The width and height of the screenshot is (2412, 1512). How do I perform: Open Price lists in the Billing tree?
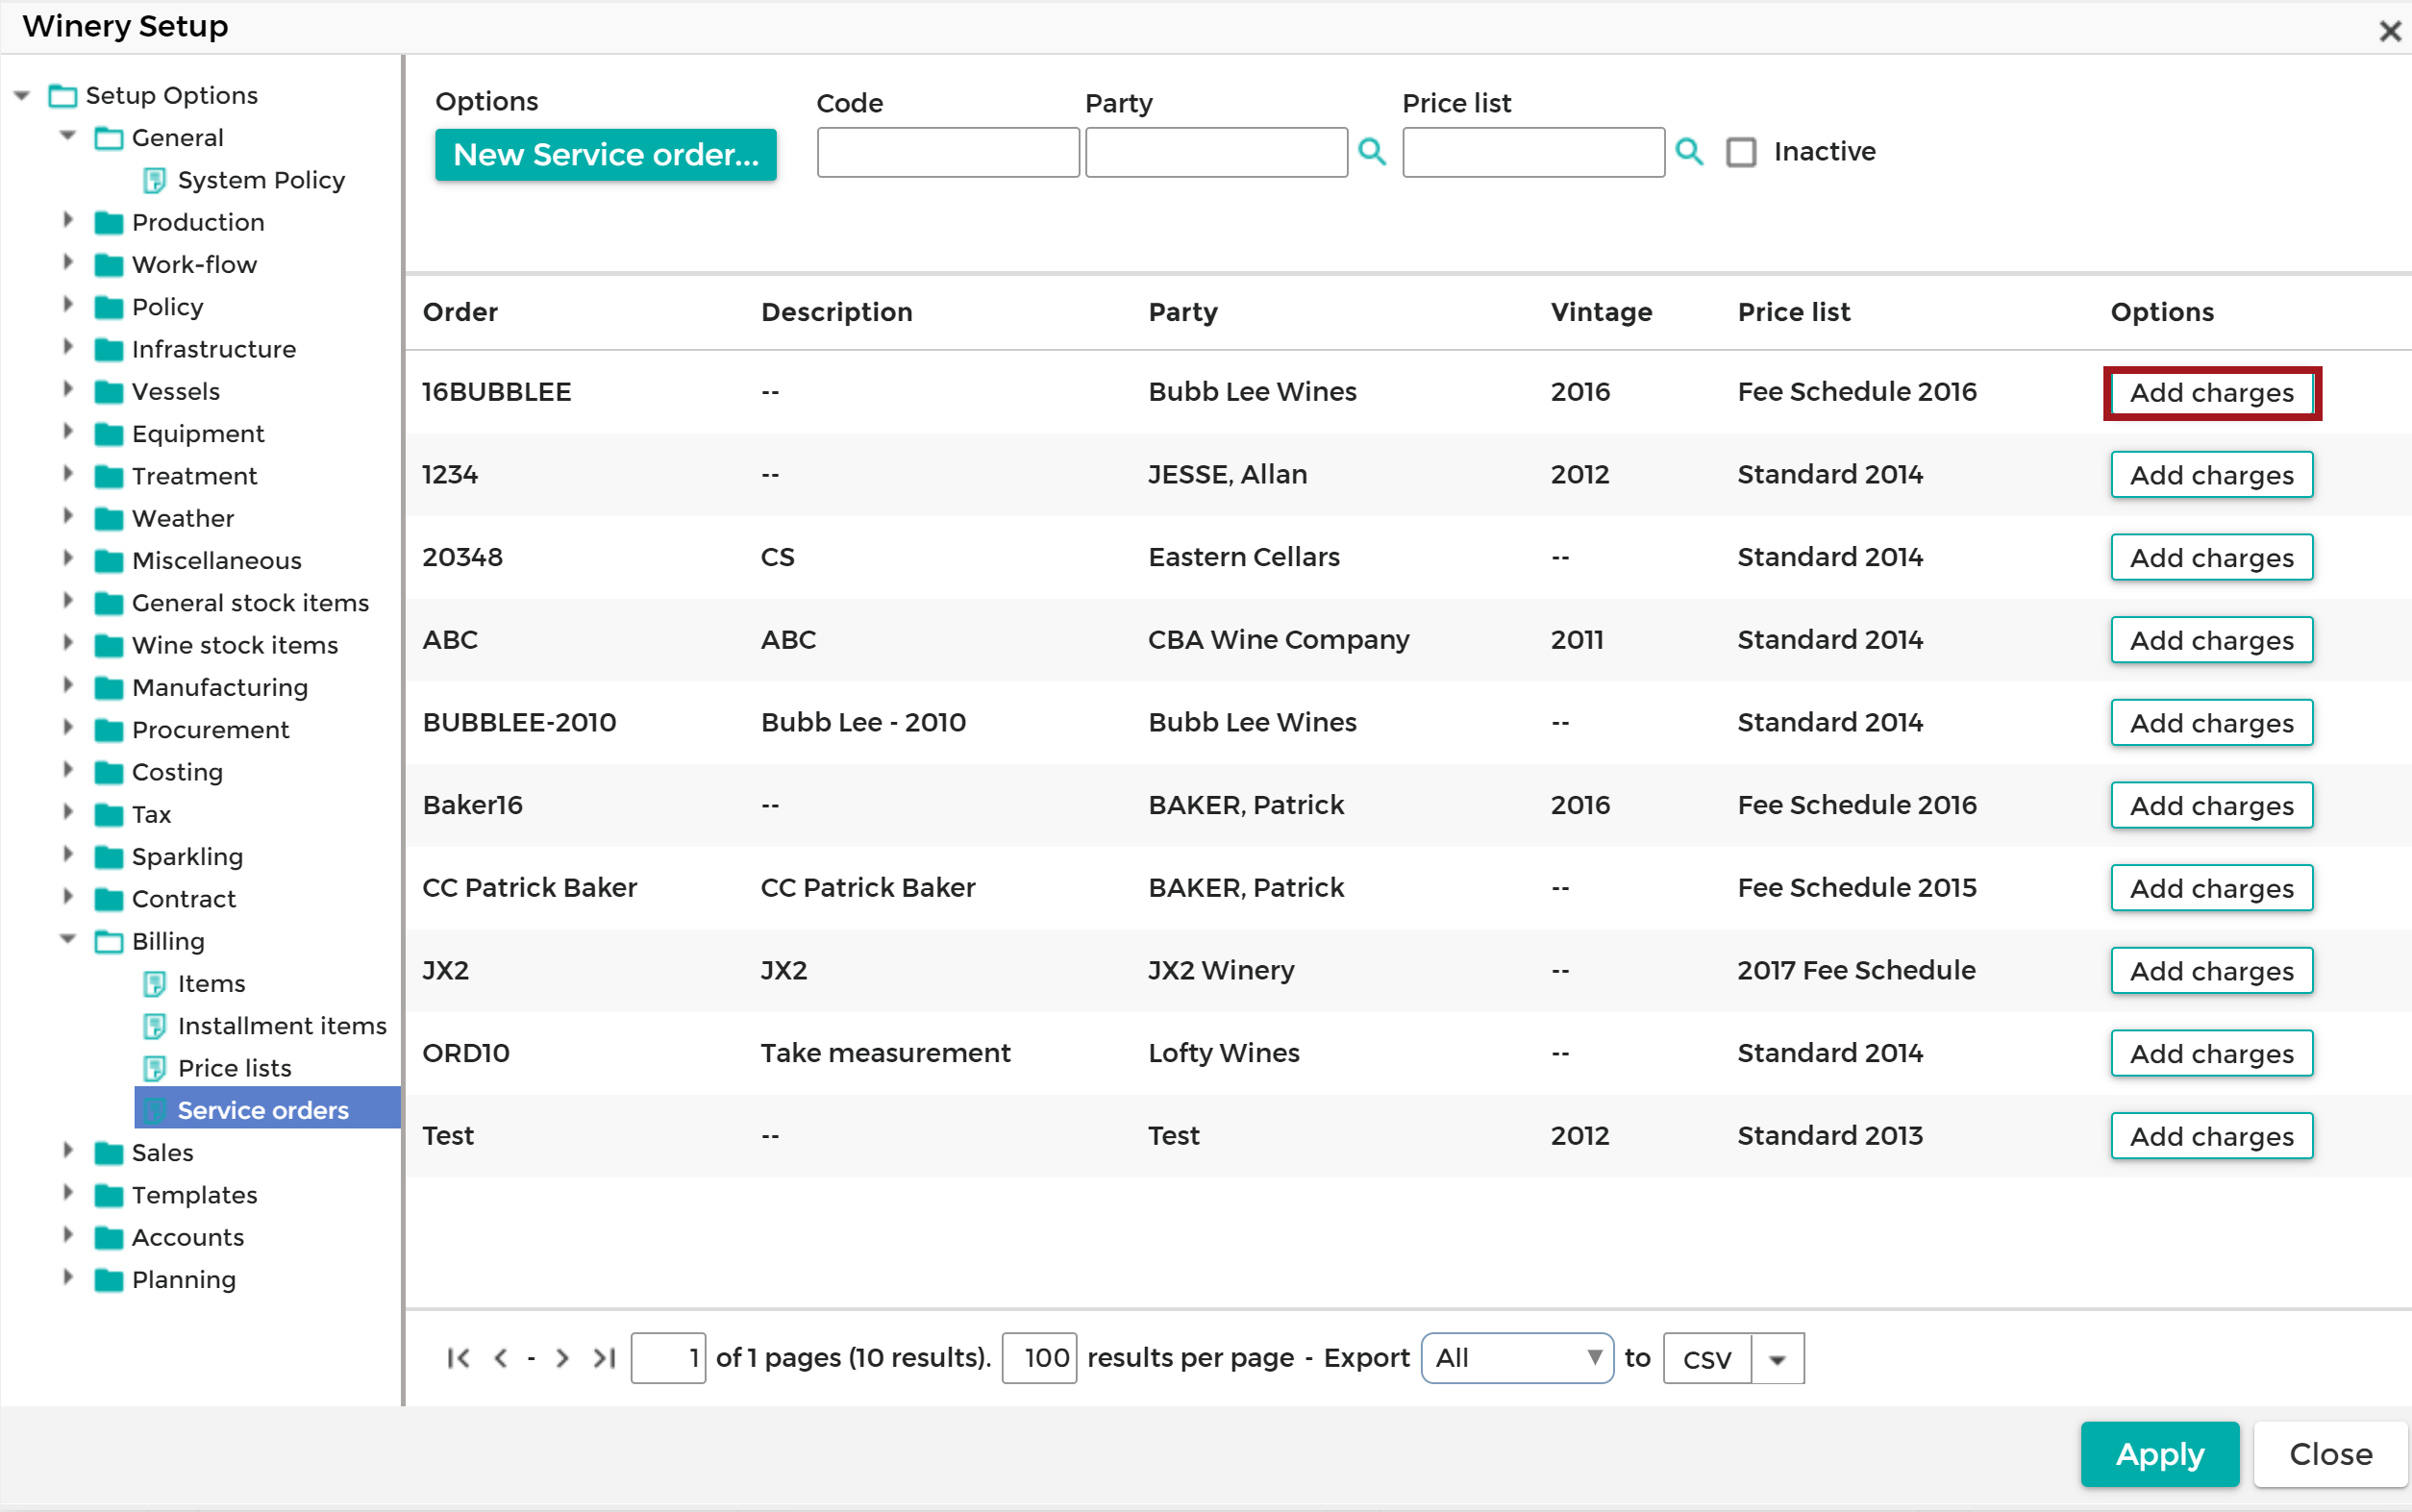[234, 1068]
